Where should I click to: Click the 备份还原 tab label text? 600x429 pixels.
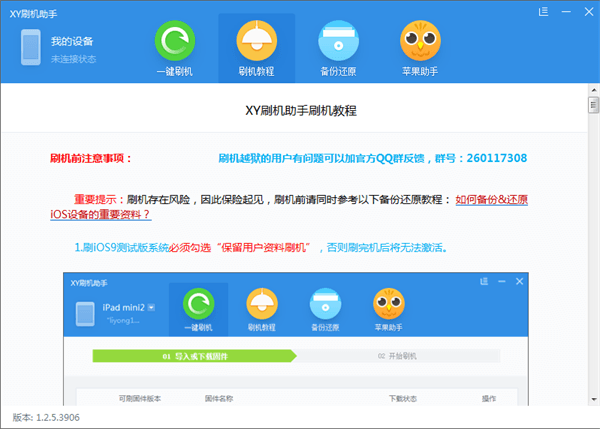[x=338, y=72]
